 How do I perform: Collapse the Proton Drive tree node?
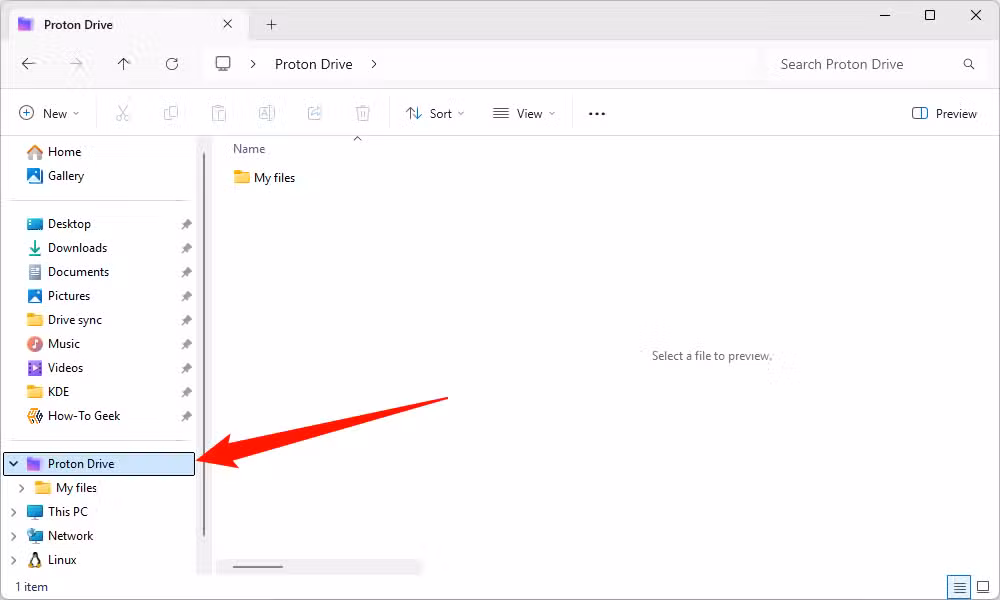(13, 464)
